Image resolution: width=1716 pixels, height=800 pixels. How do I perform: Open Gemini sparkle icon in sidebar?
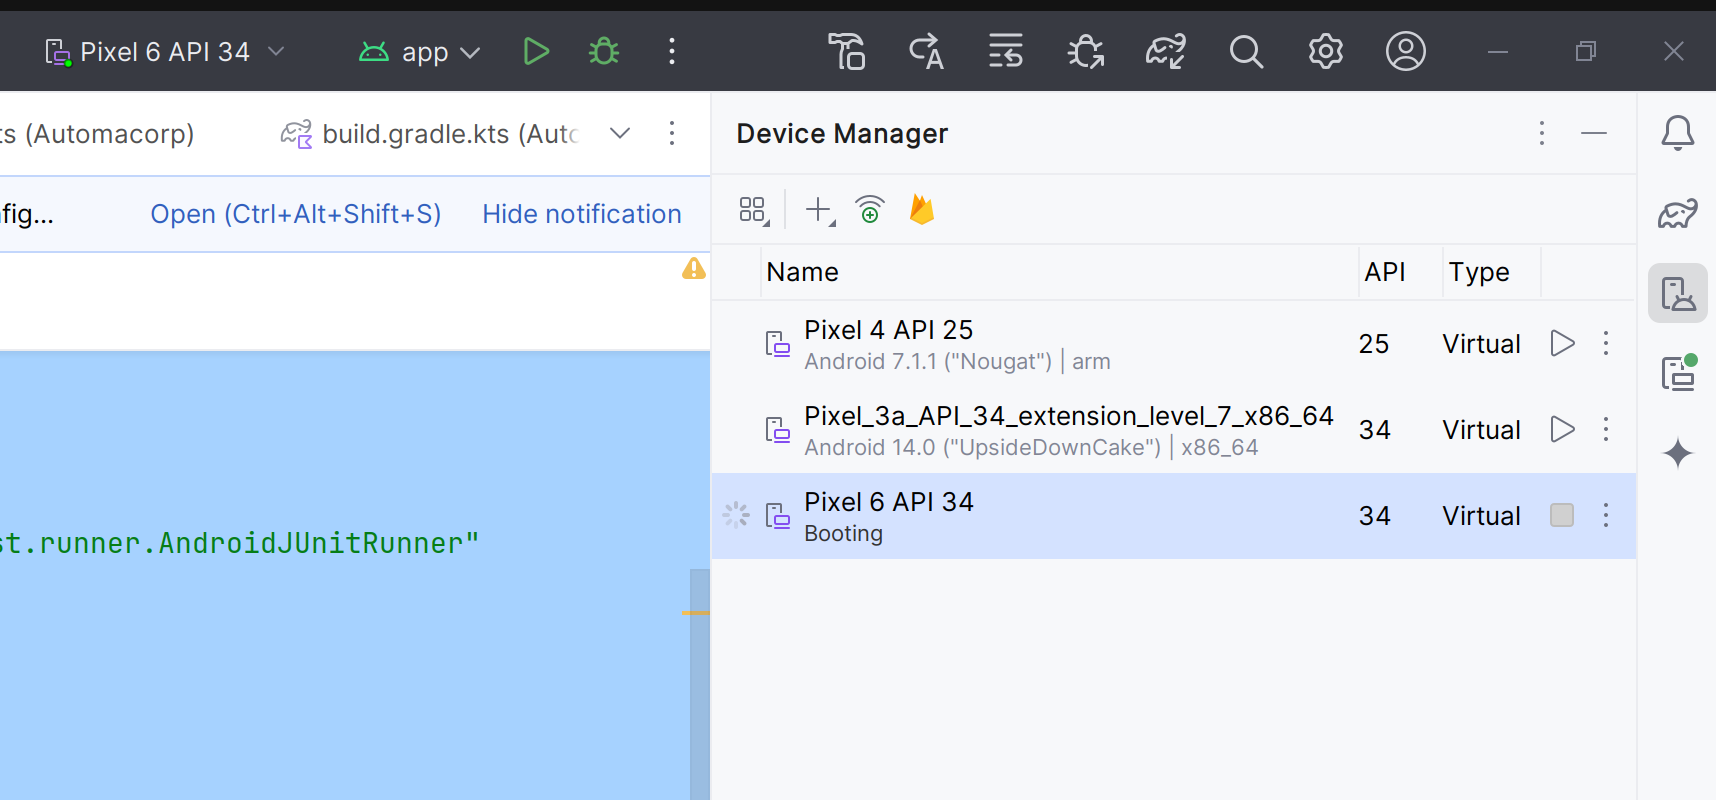(1678, 453)
